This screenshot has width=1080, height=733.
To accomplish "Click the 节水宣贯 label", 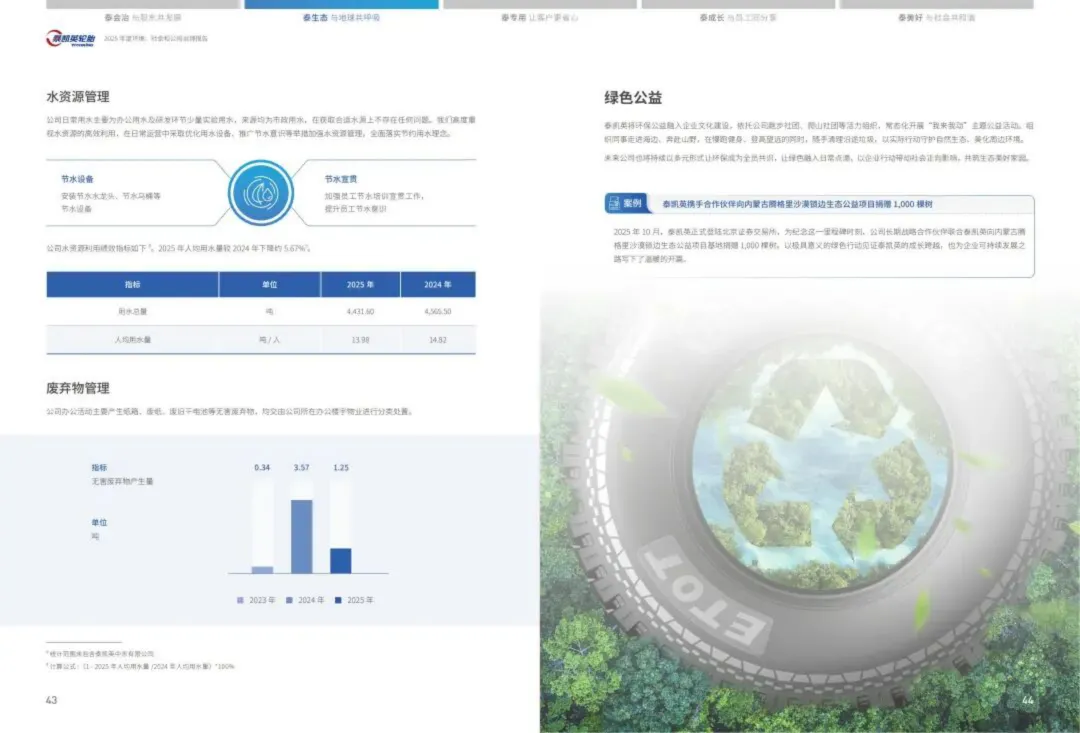I will pos(341,179).
